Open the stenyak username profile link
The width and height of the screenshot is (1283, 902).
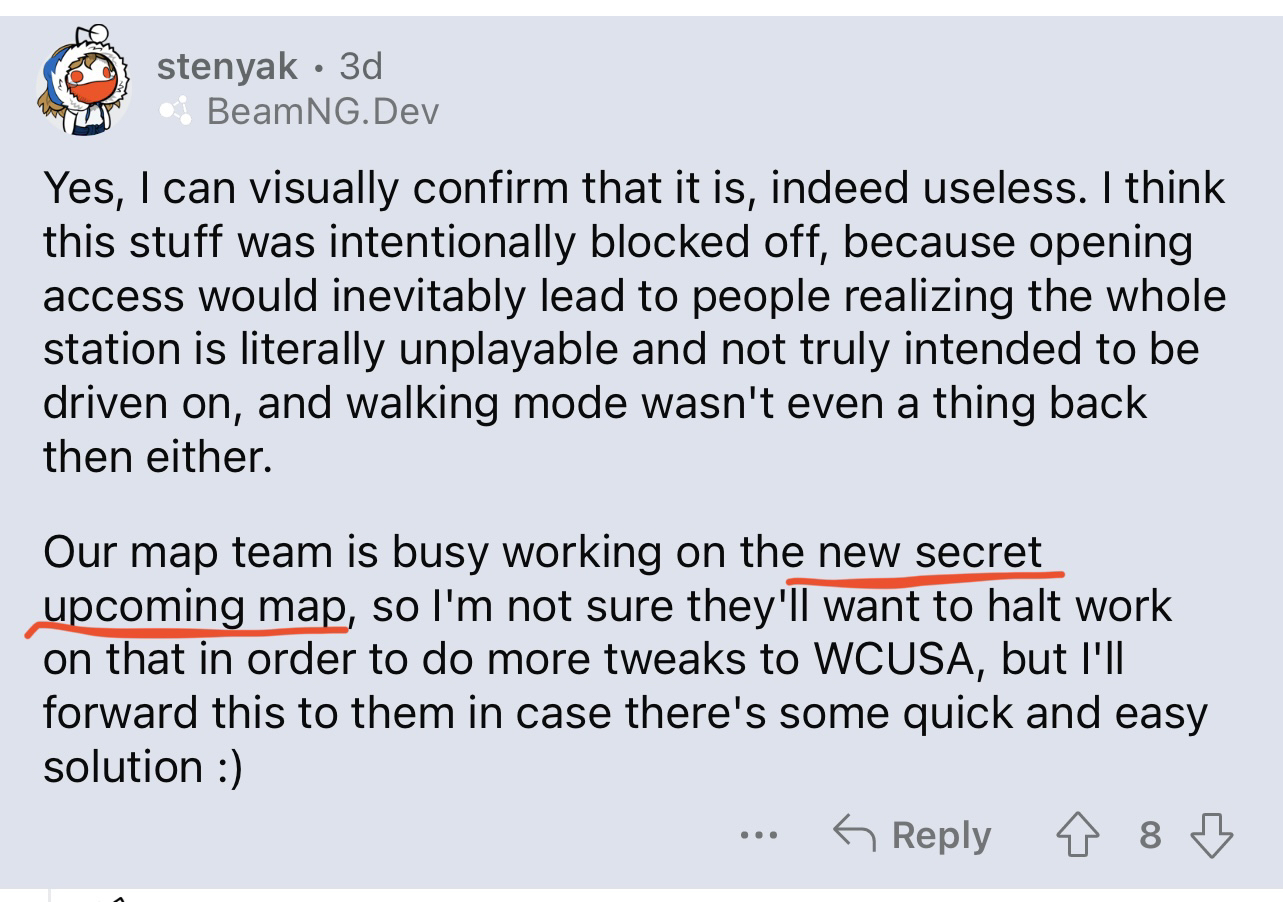pyautogui.click(x=227, y=67)
